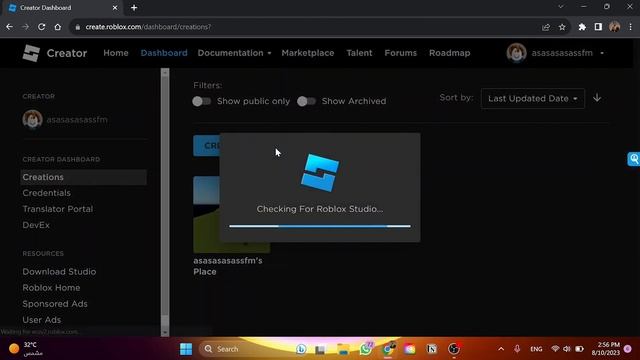
Task: Click the sidebar asasasasassfm creator profile
Action: [65, 120]
